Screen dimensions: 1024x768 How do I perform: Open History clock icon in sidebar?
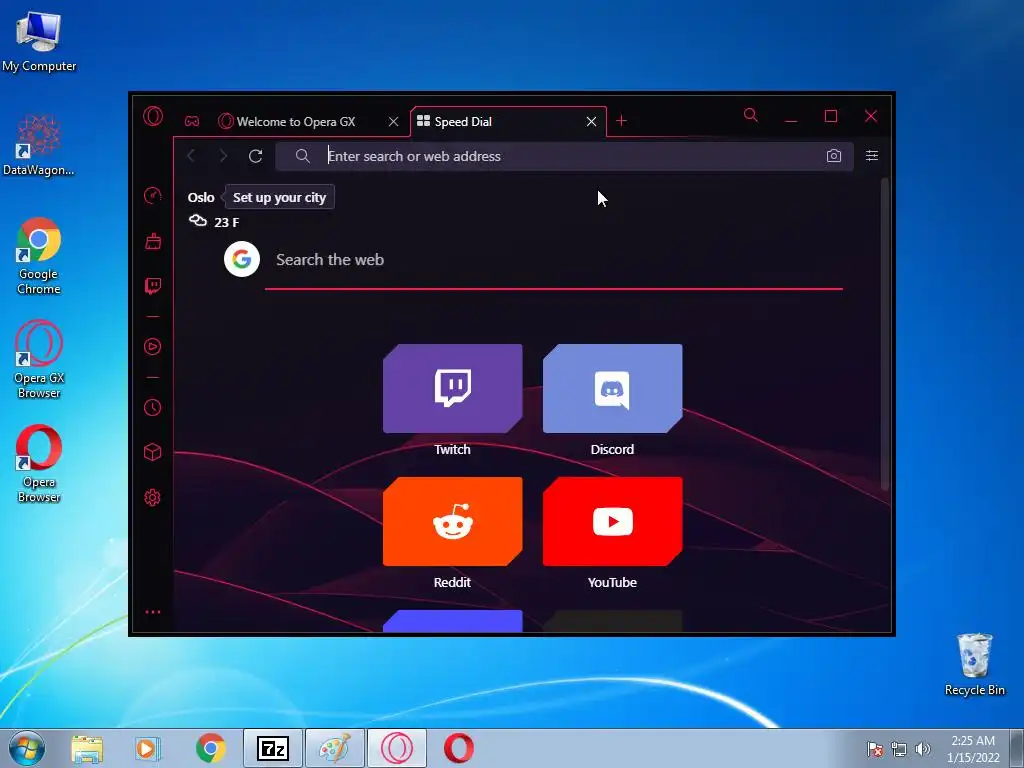pos(153,408)
